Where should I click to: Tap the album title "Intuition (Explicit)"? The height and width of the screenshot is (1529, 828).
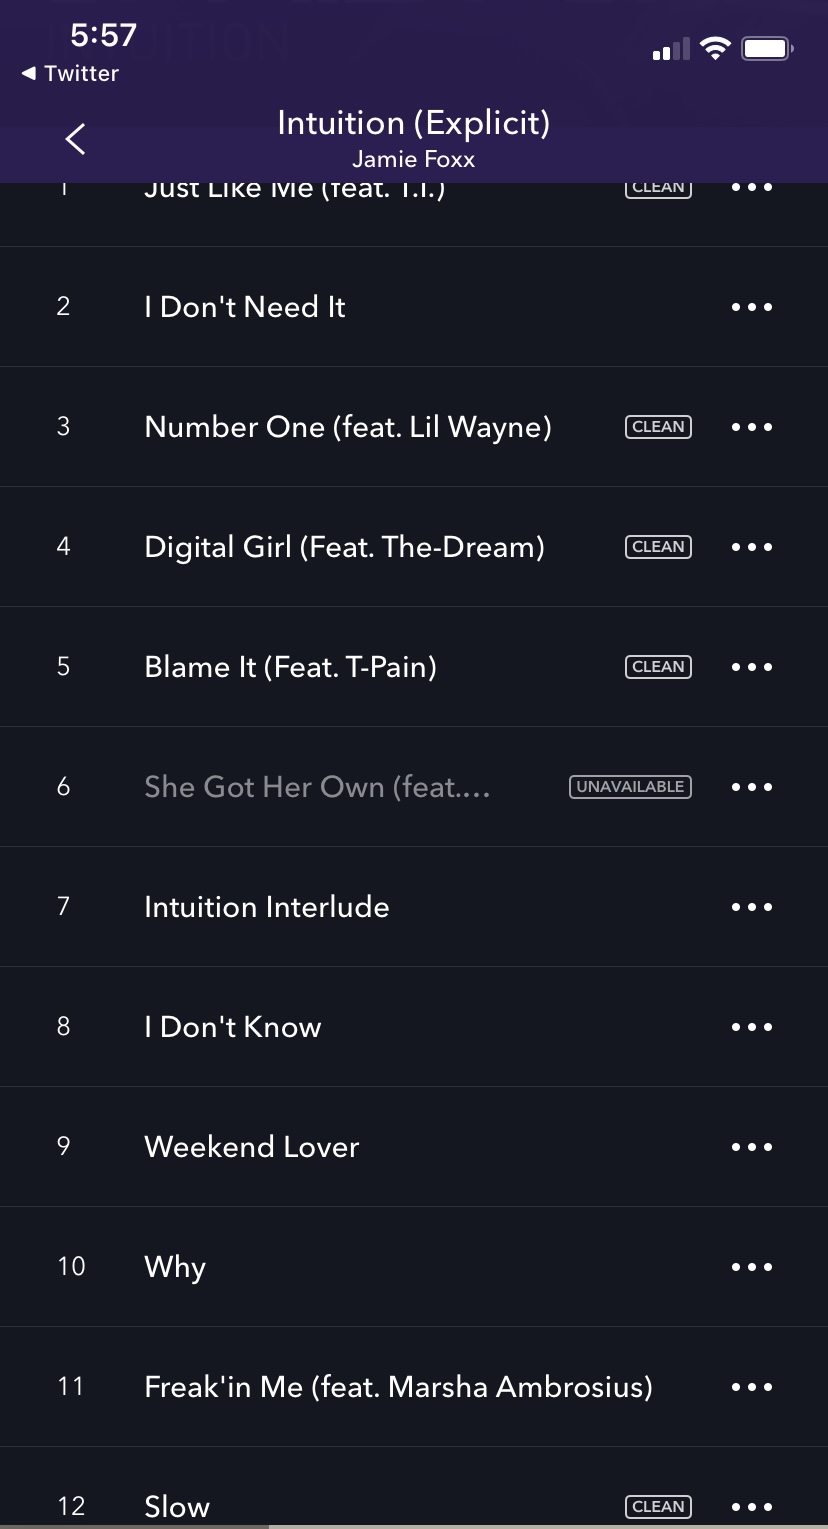[x=413, y=122]
